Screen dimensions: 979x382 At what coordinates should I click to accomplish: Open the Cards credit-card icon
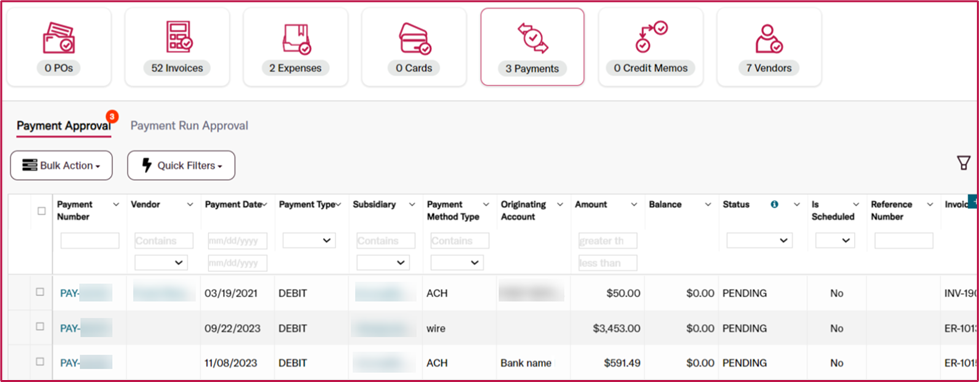click(x=415, y=39)
